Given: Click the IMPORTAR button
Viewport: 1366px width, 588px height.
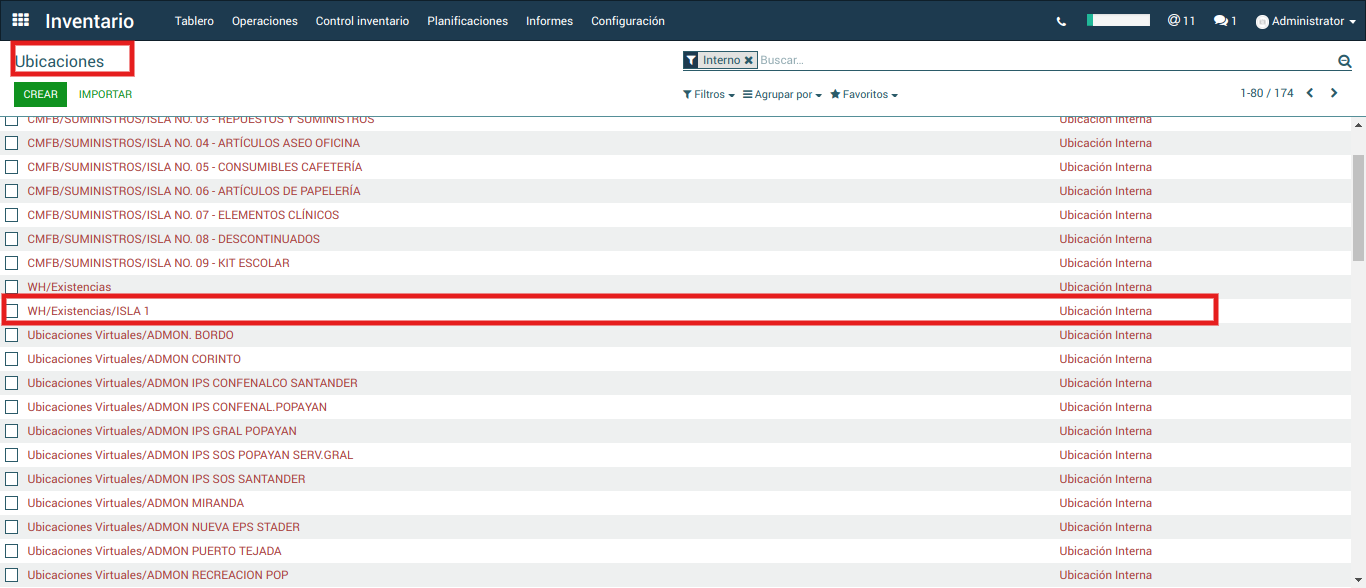Looking at the screenshot, I should point(105,95).
